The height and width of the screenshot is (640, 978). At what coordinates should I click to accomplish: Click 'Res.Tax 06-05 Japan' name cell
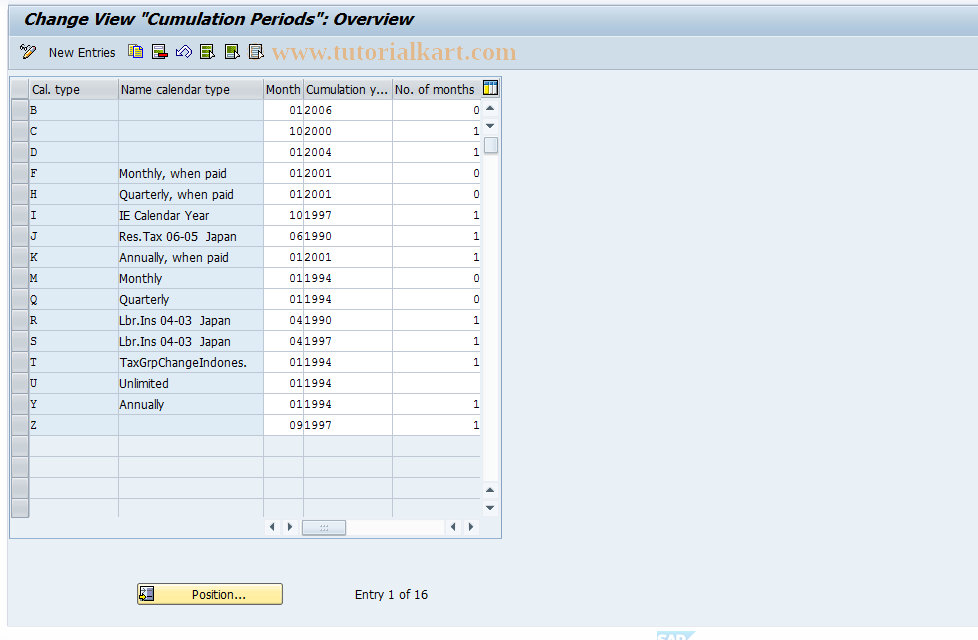pos(191,236)
